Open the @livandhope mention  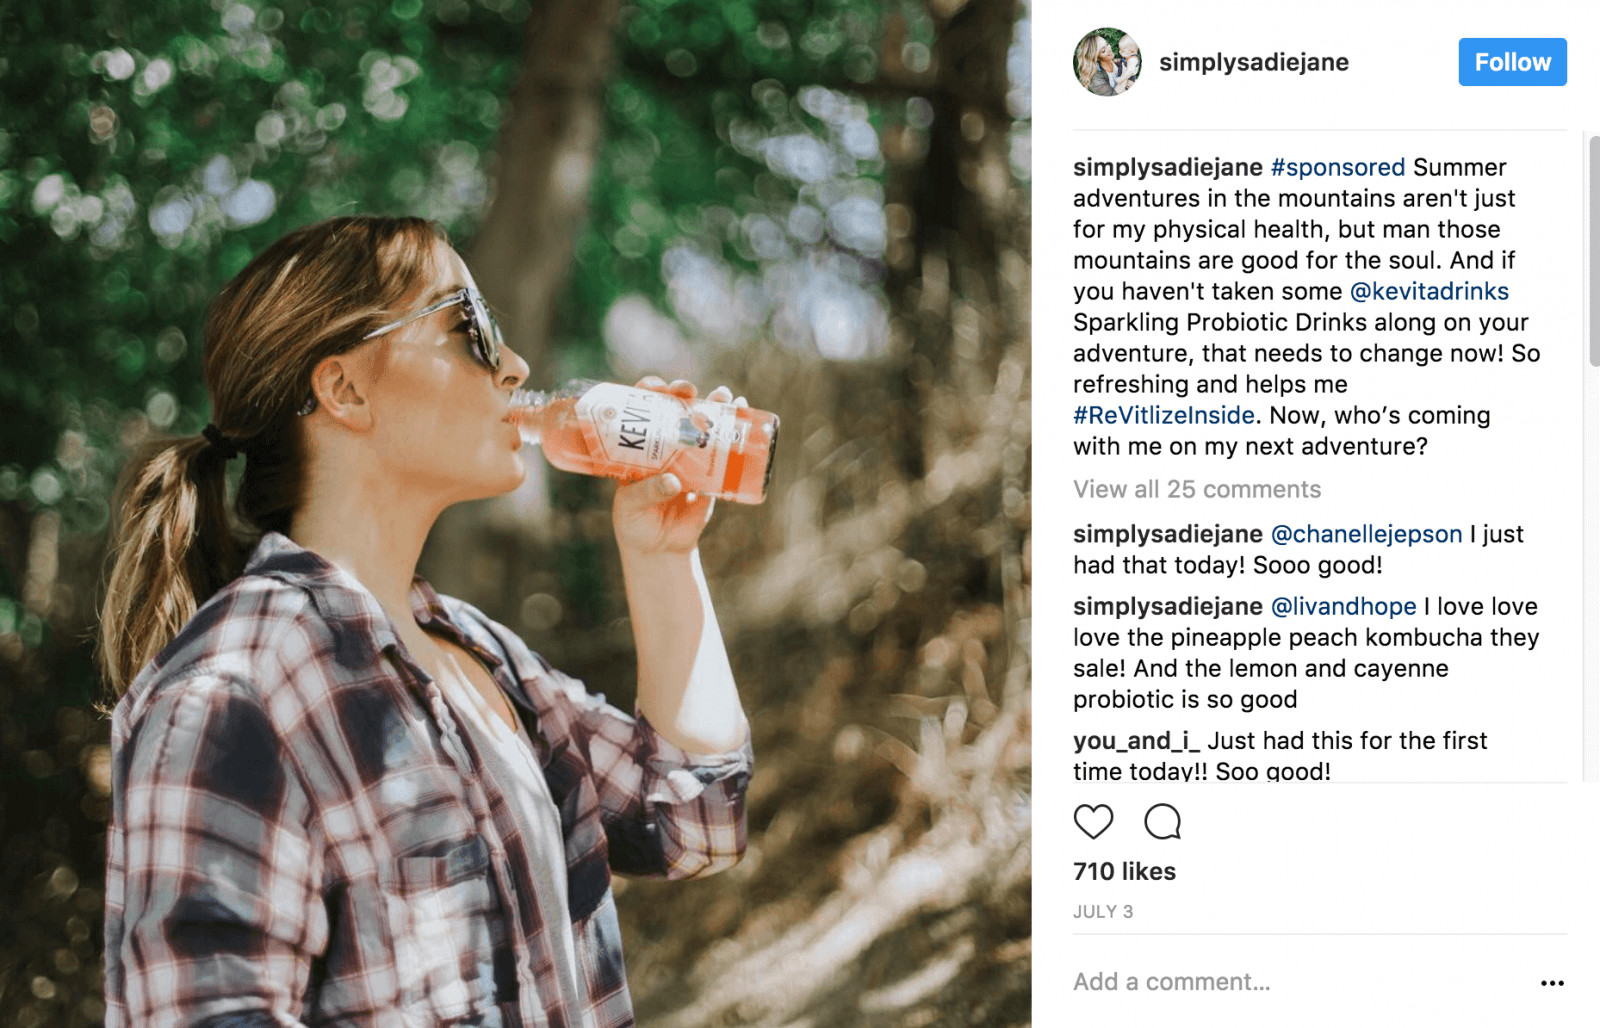(x=1344, y=606)
